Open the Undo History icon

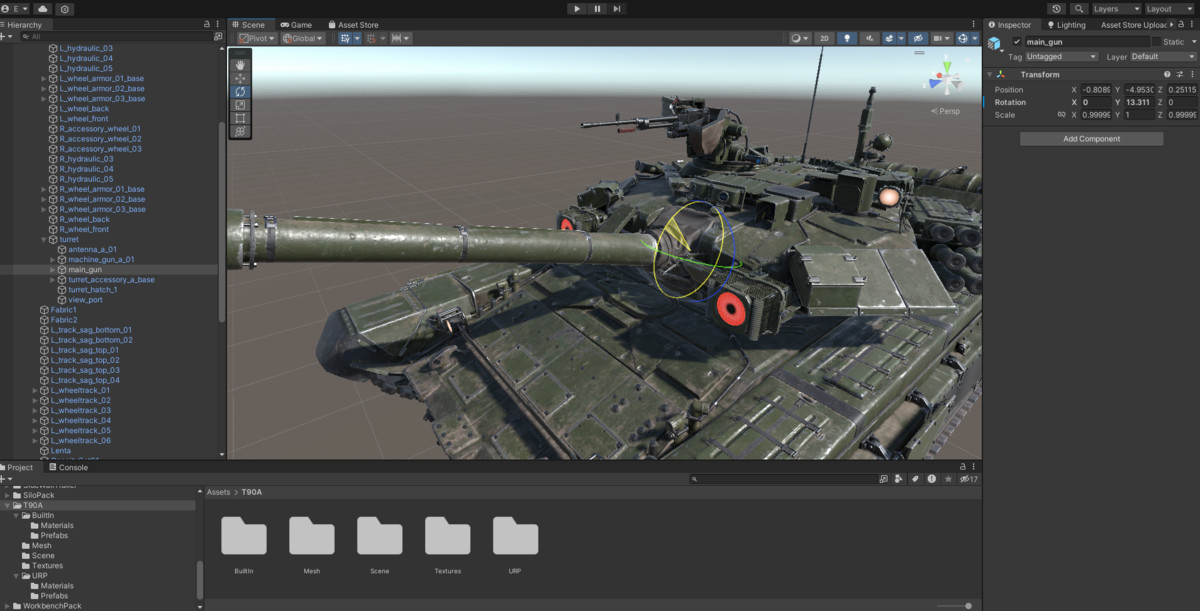(x=1057, y=9)
